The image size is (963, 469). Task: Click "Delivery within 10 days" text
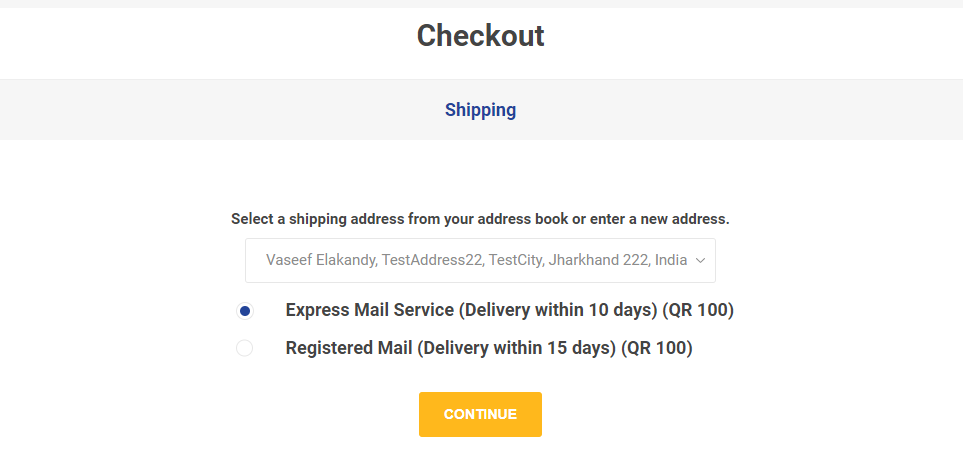coord(559,310)
